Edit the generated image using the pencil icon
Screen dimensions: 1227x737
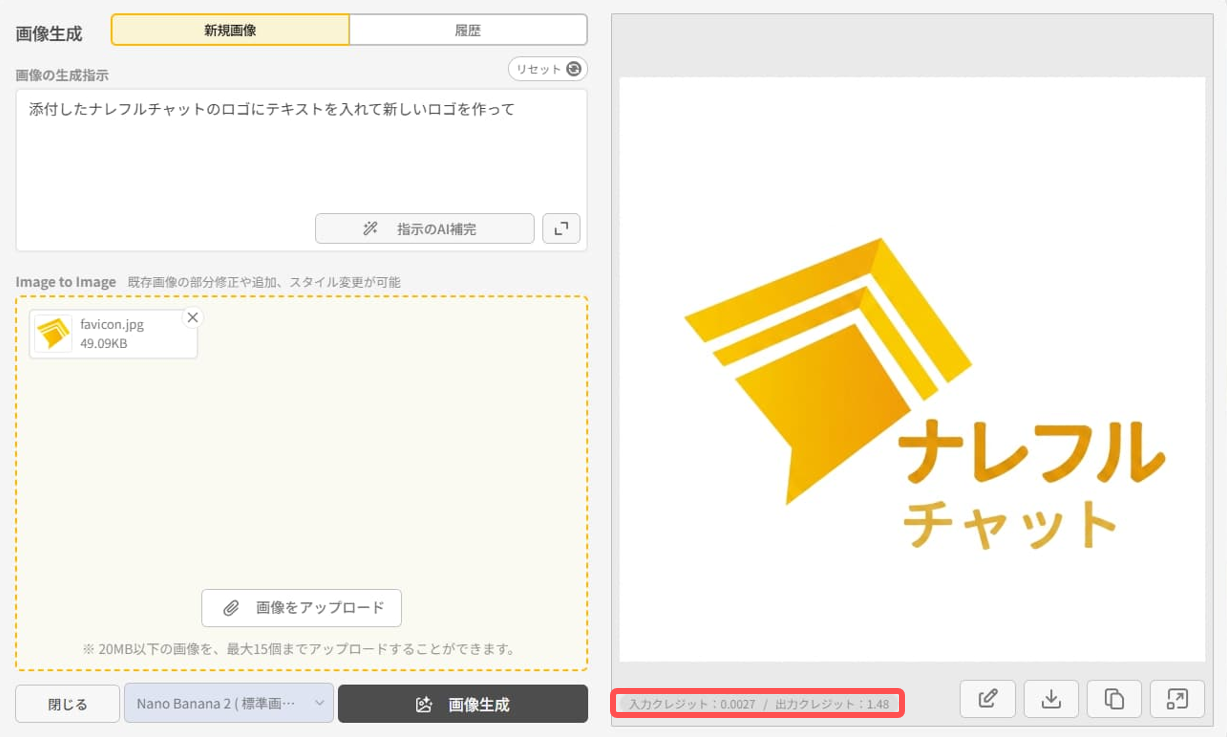point(988,699)
